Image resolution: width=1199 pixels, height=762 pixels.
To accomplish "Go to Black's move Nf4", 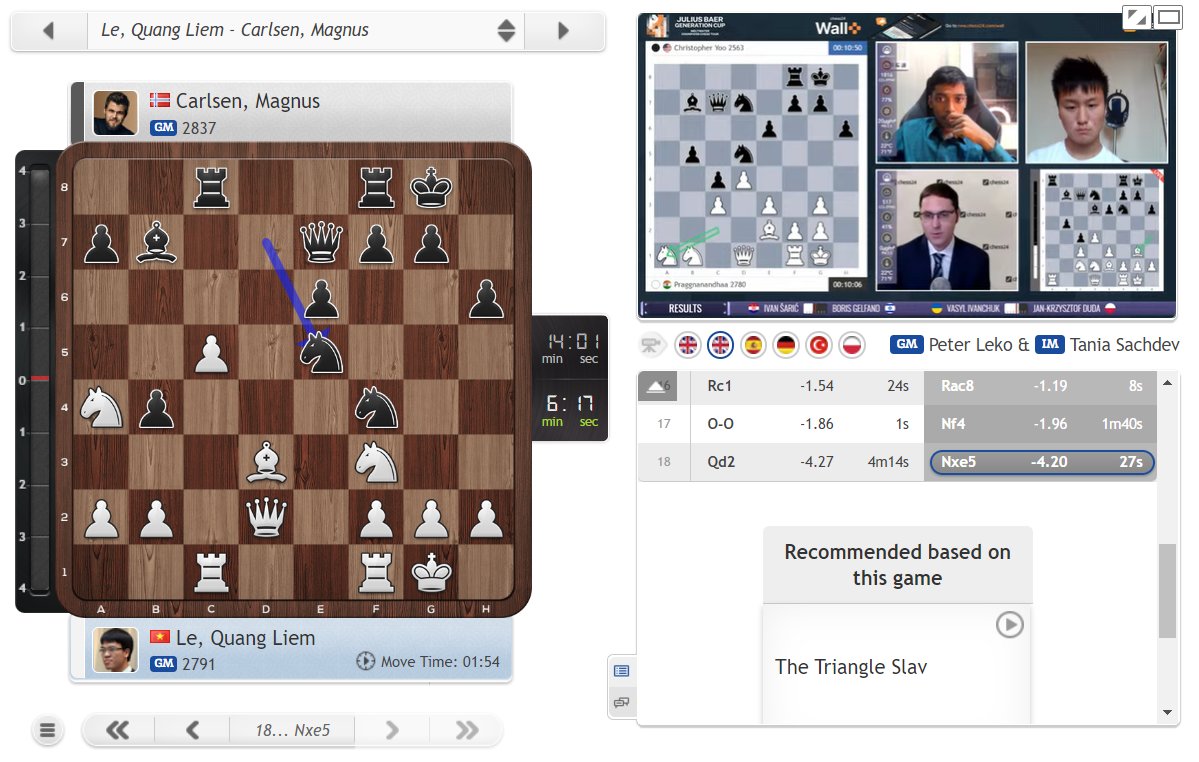I will coord(953,423).
